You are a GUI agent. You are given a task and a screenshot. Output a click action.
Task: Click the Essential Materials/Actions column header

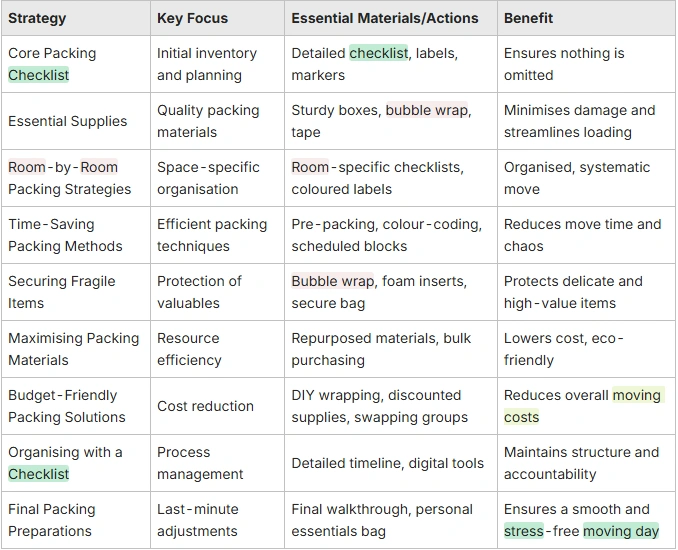click(385, 18)
